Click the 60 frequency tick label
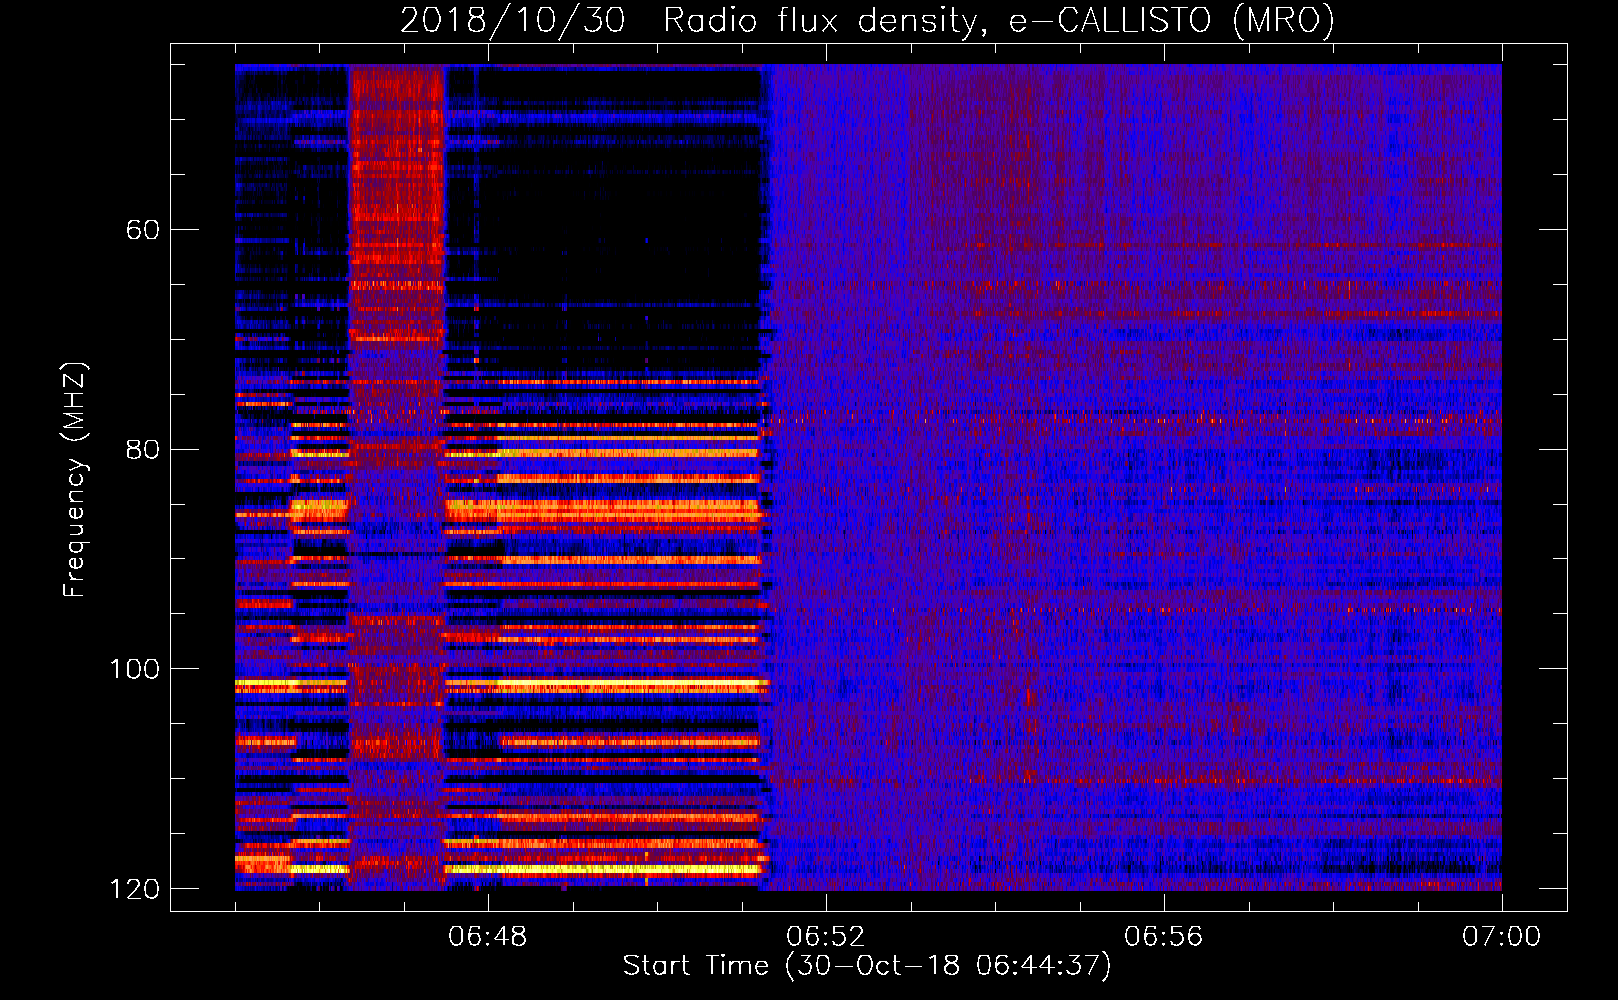This screenshot has width=1618, height=1000. [142, 230]
